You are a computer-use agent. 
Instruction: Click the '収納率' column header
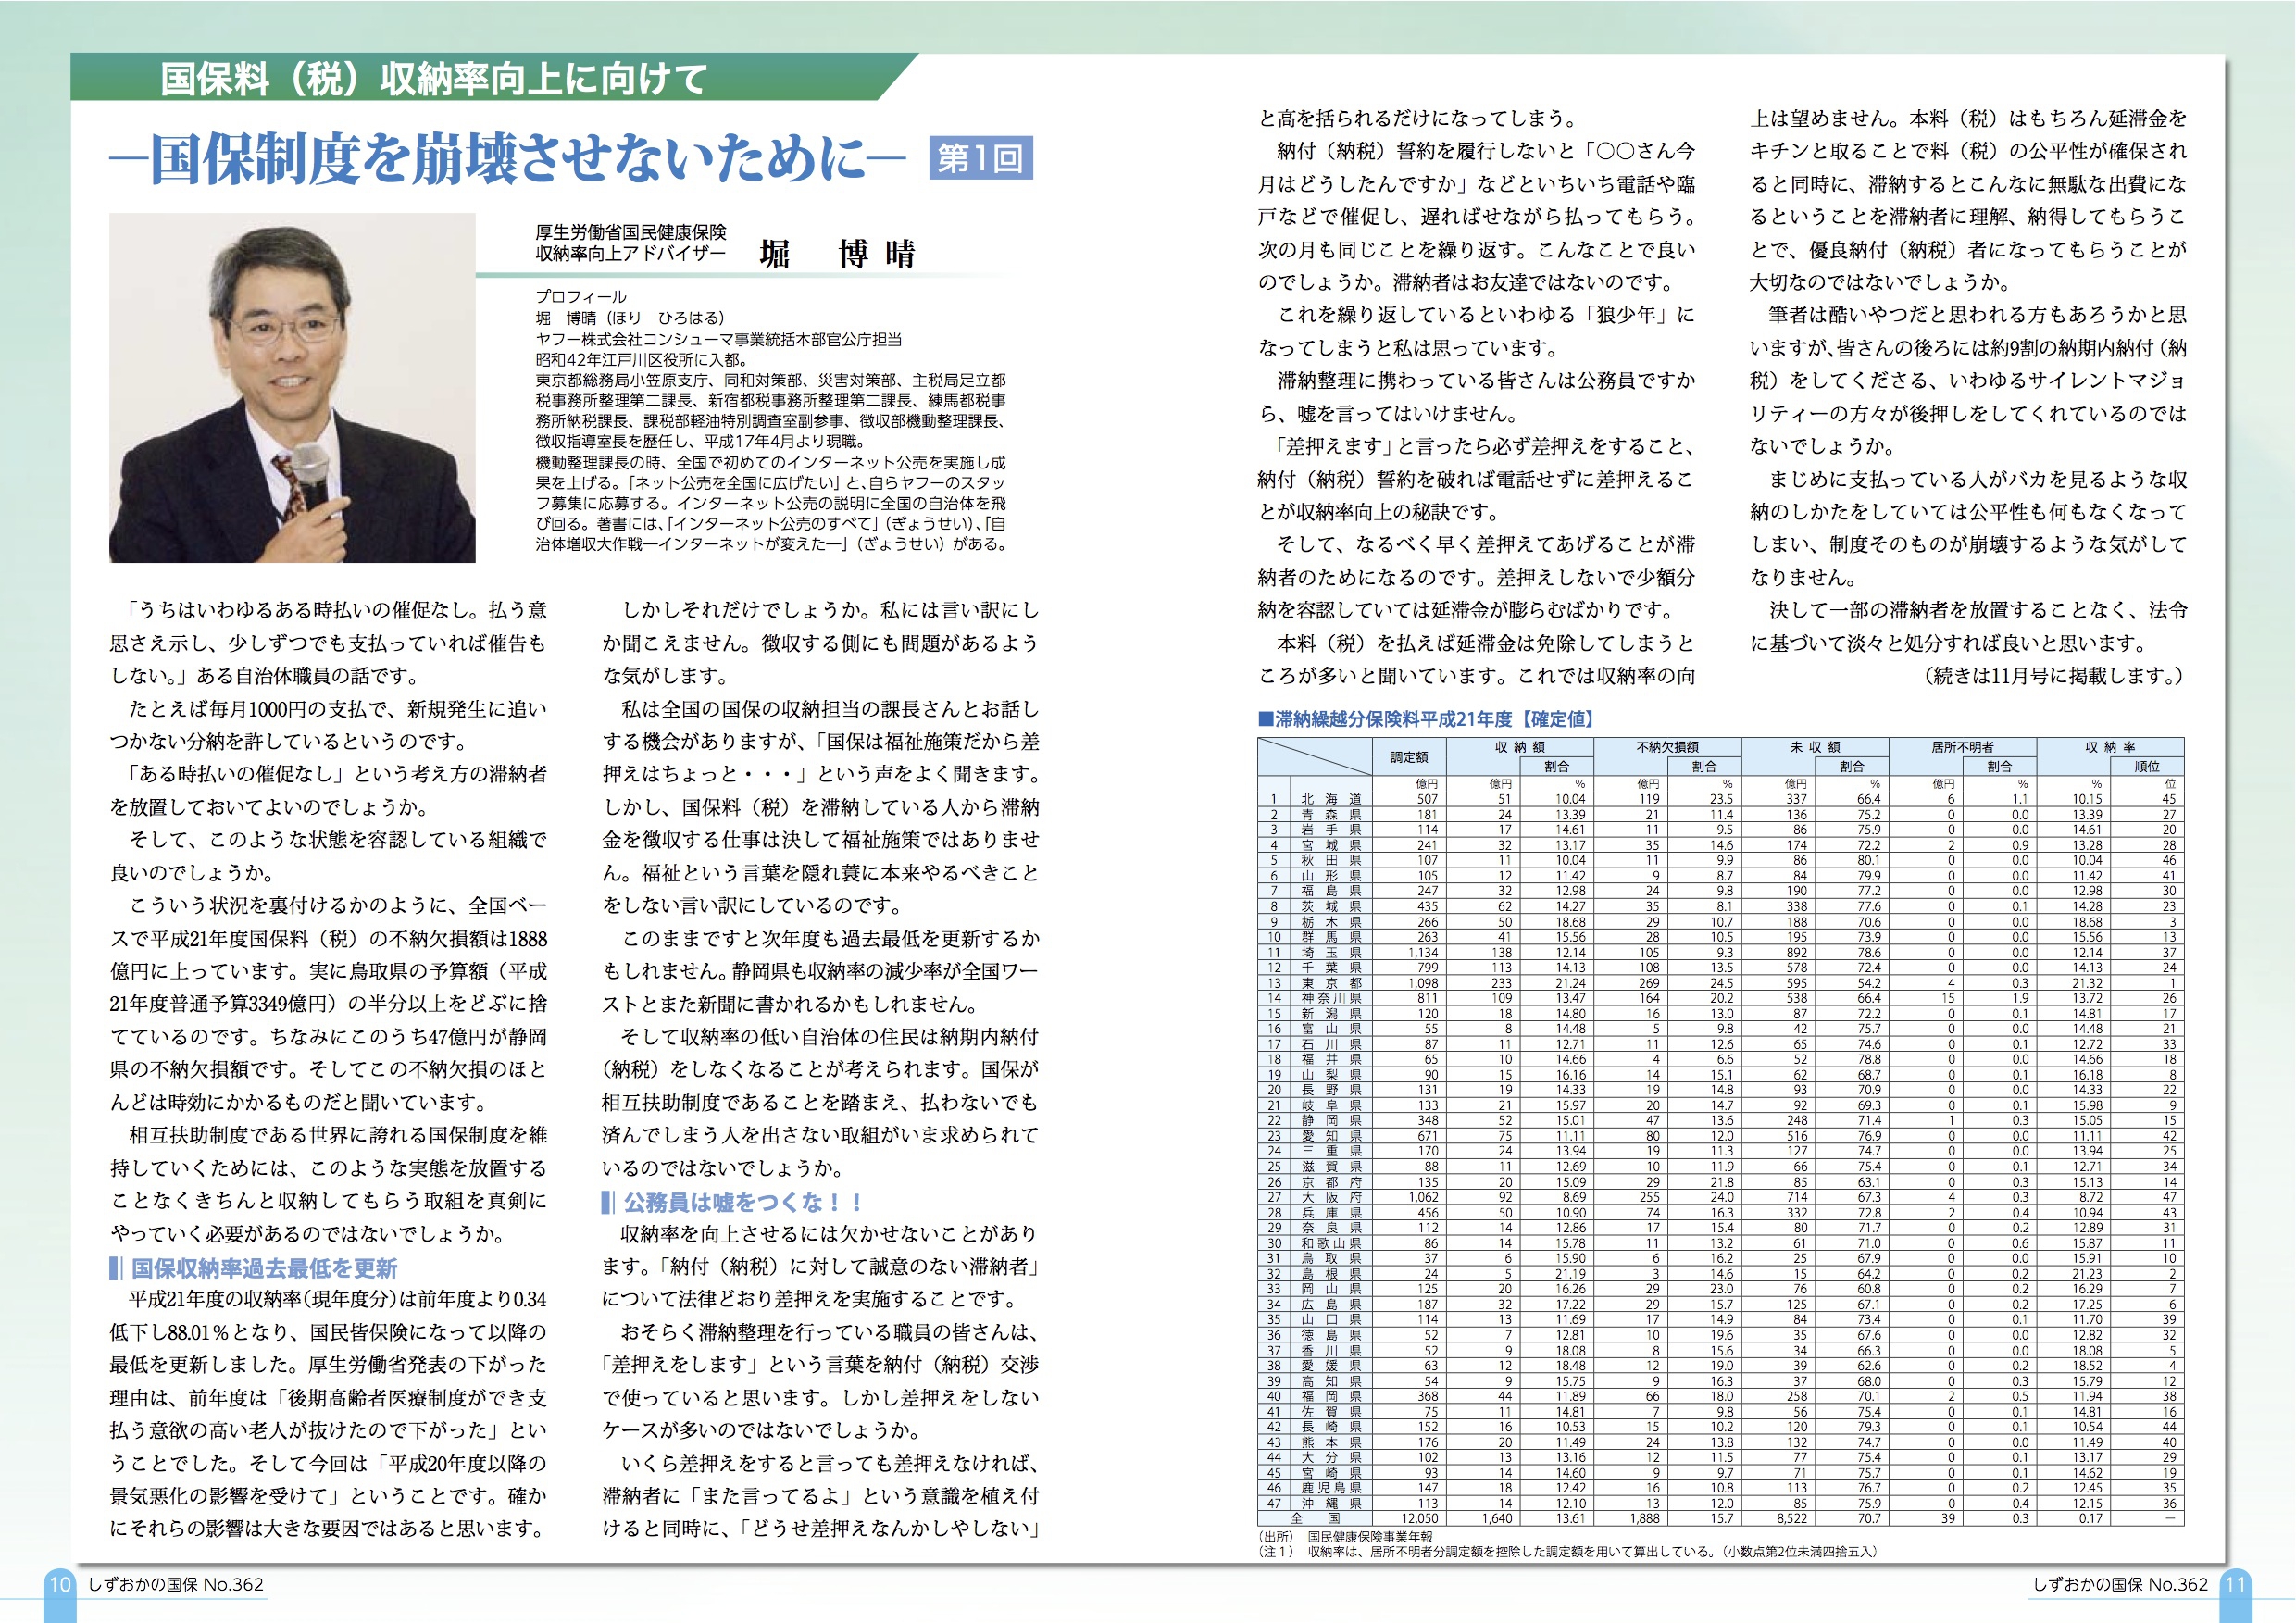click(x=2110, y=747)
